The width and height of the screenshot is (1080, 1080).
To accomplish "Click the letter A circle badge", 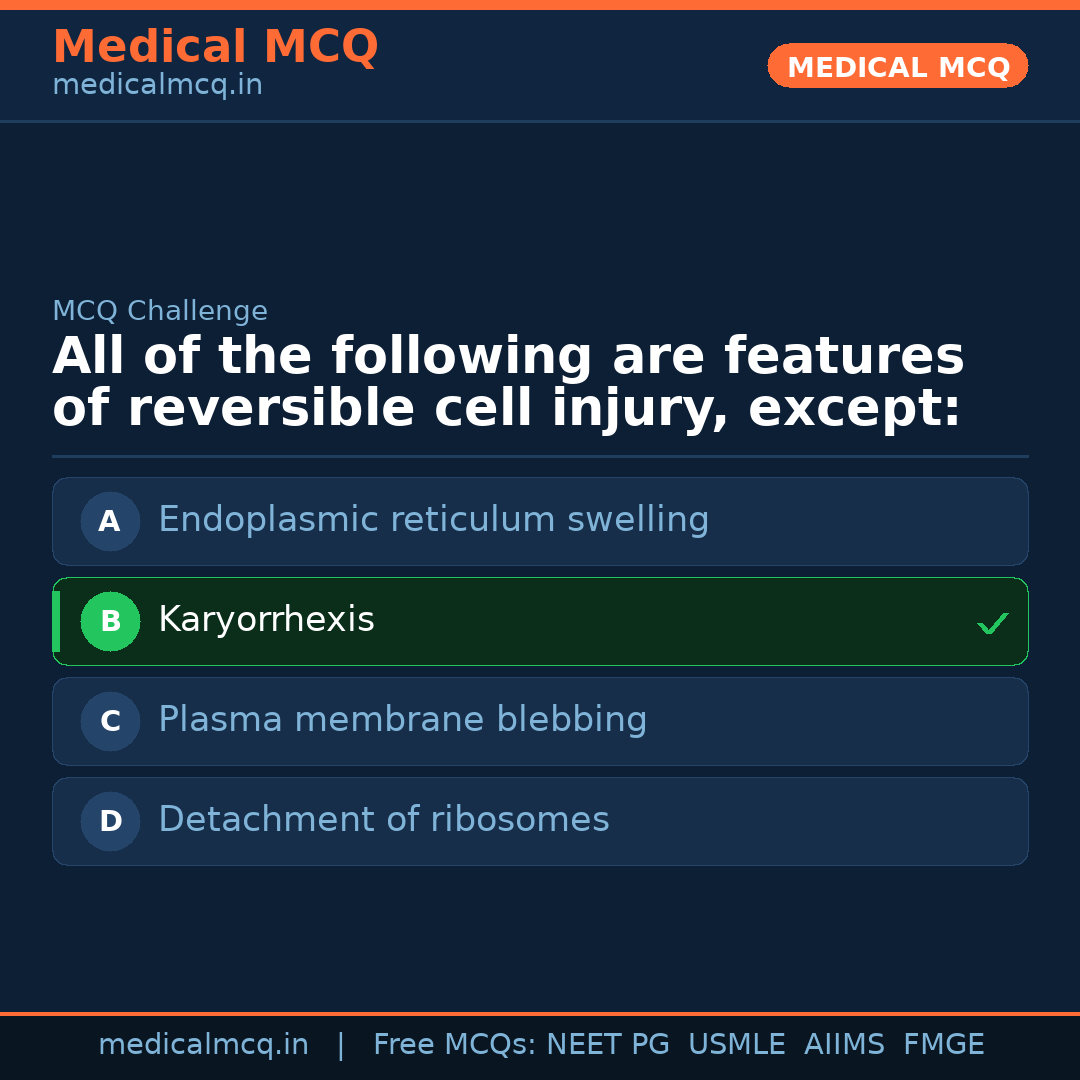I will pos(110,521).
